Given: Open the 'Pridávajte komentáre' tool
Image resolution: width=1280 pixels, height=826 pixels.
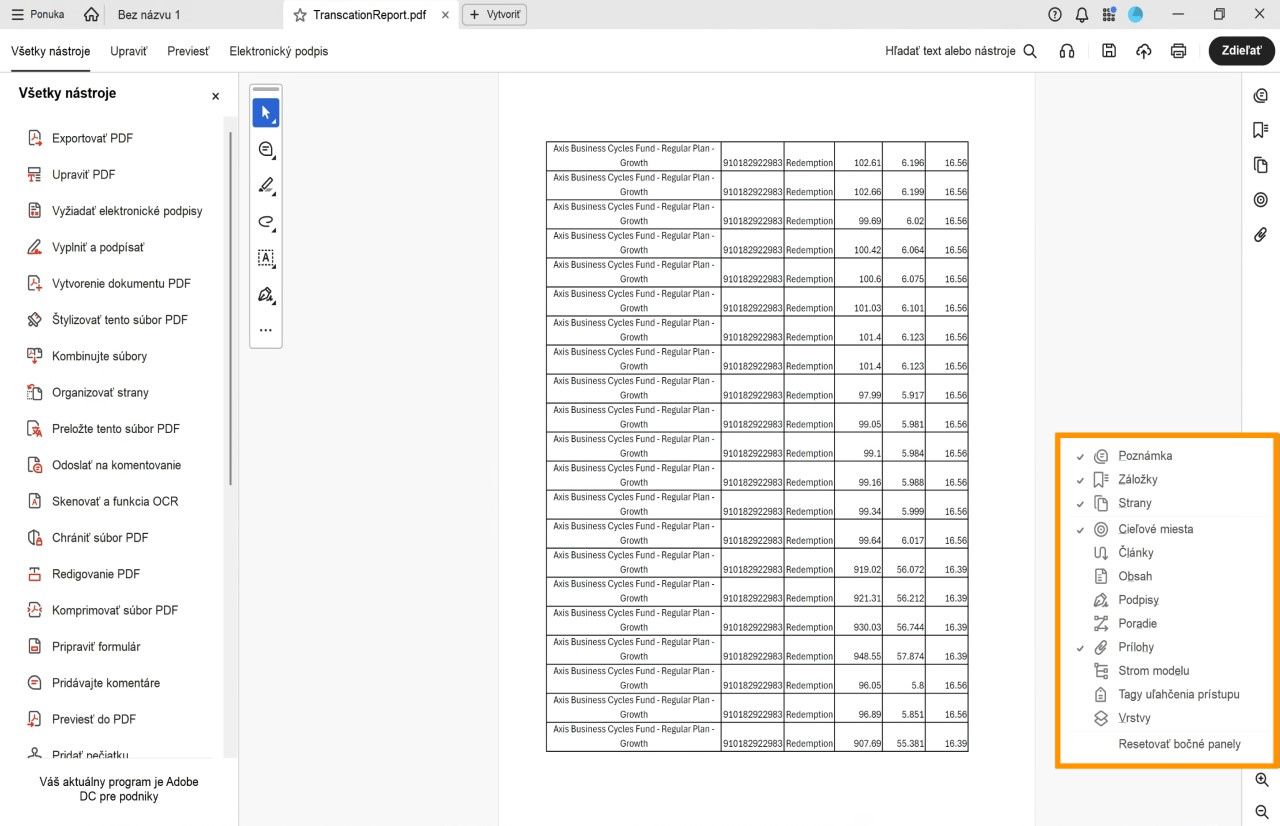Looking at the screenshot, I should pyautogui.click(x=94, y=683).
